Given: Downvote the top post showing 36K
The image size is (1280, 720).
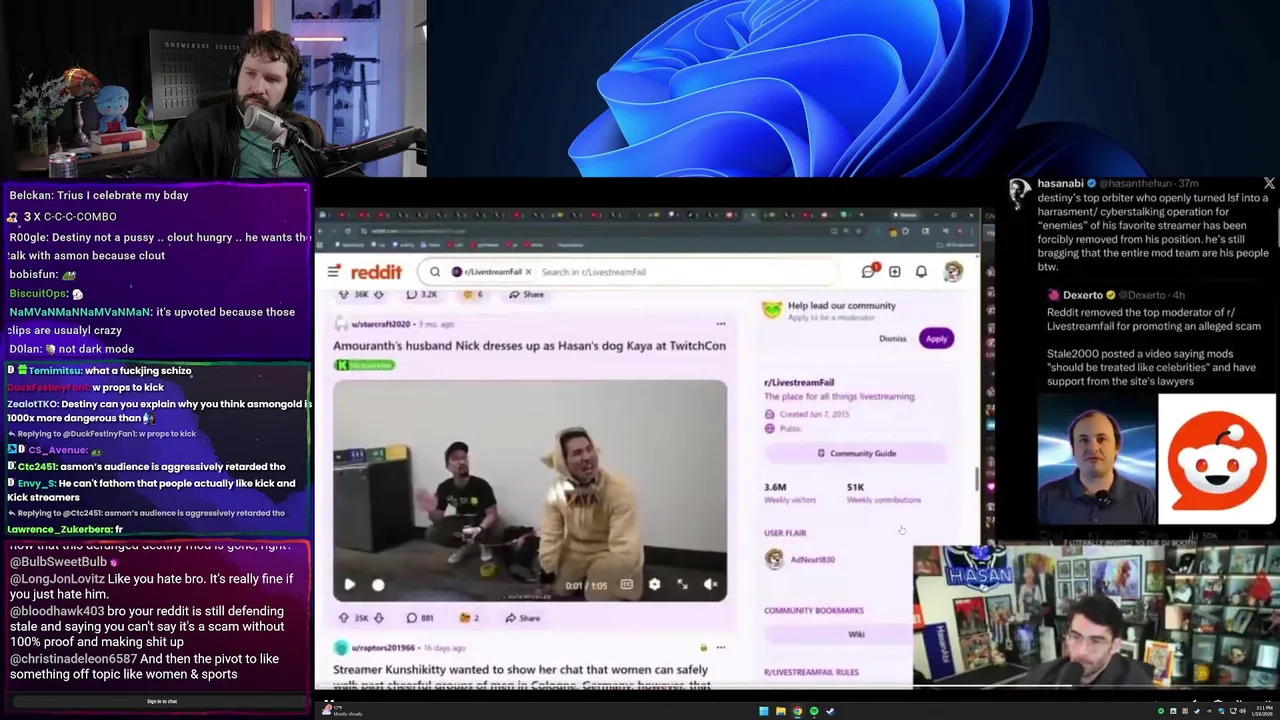Looking at the screenshot, I should (379, 294).
